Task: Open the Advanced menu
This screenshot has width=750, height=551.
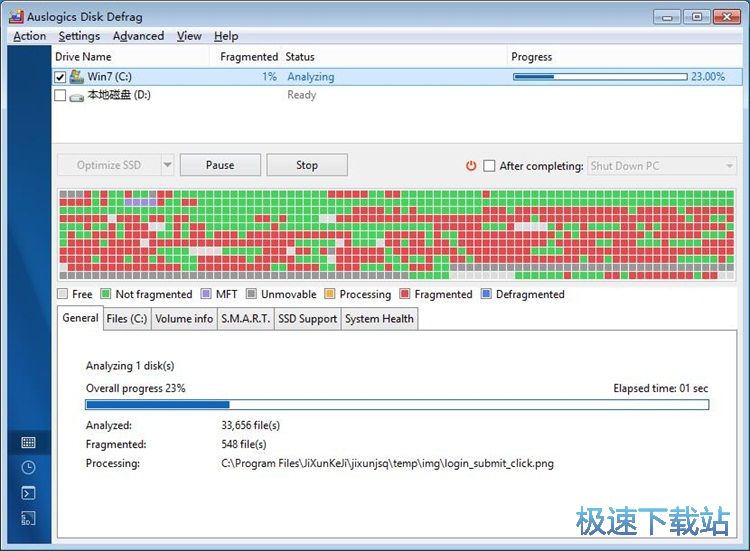Action: [x=138, y=36]
